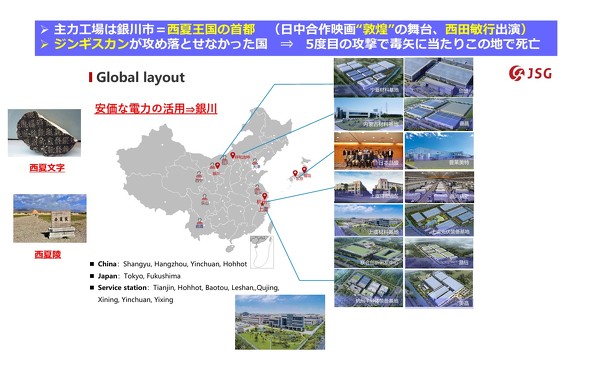The width and height of the screenshot is (590, 366).
Task: Click Hainan island on the map
Action: tap(229, 249)
